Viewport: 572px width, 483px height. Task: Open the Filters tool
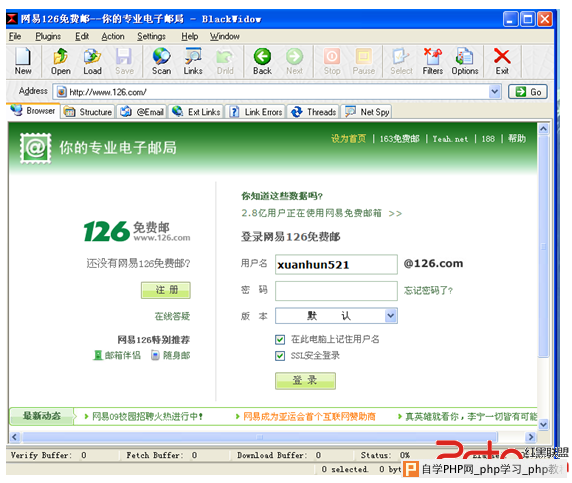pos(433,61)
